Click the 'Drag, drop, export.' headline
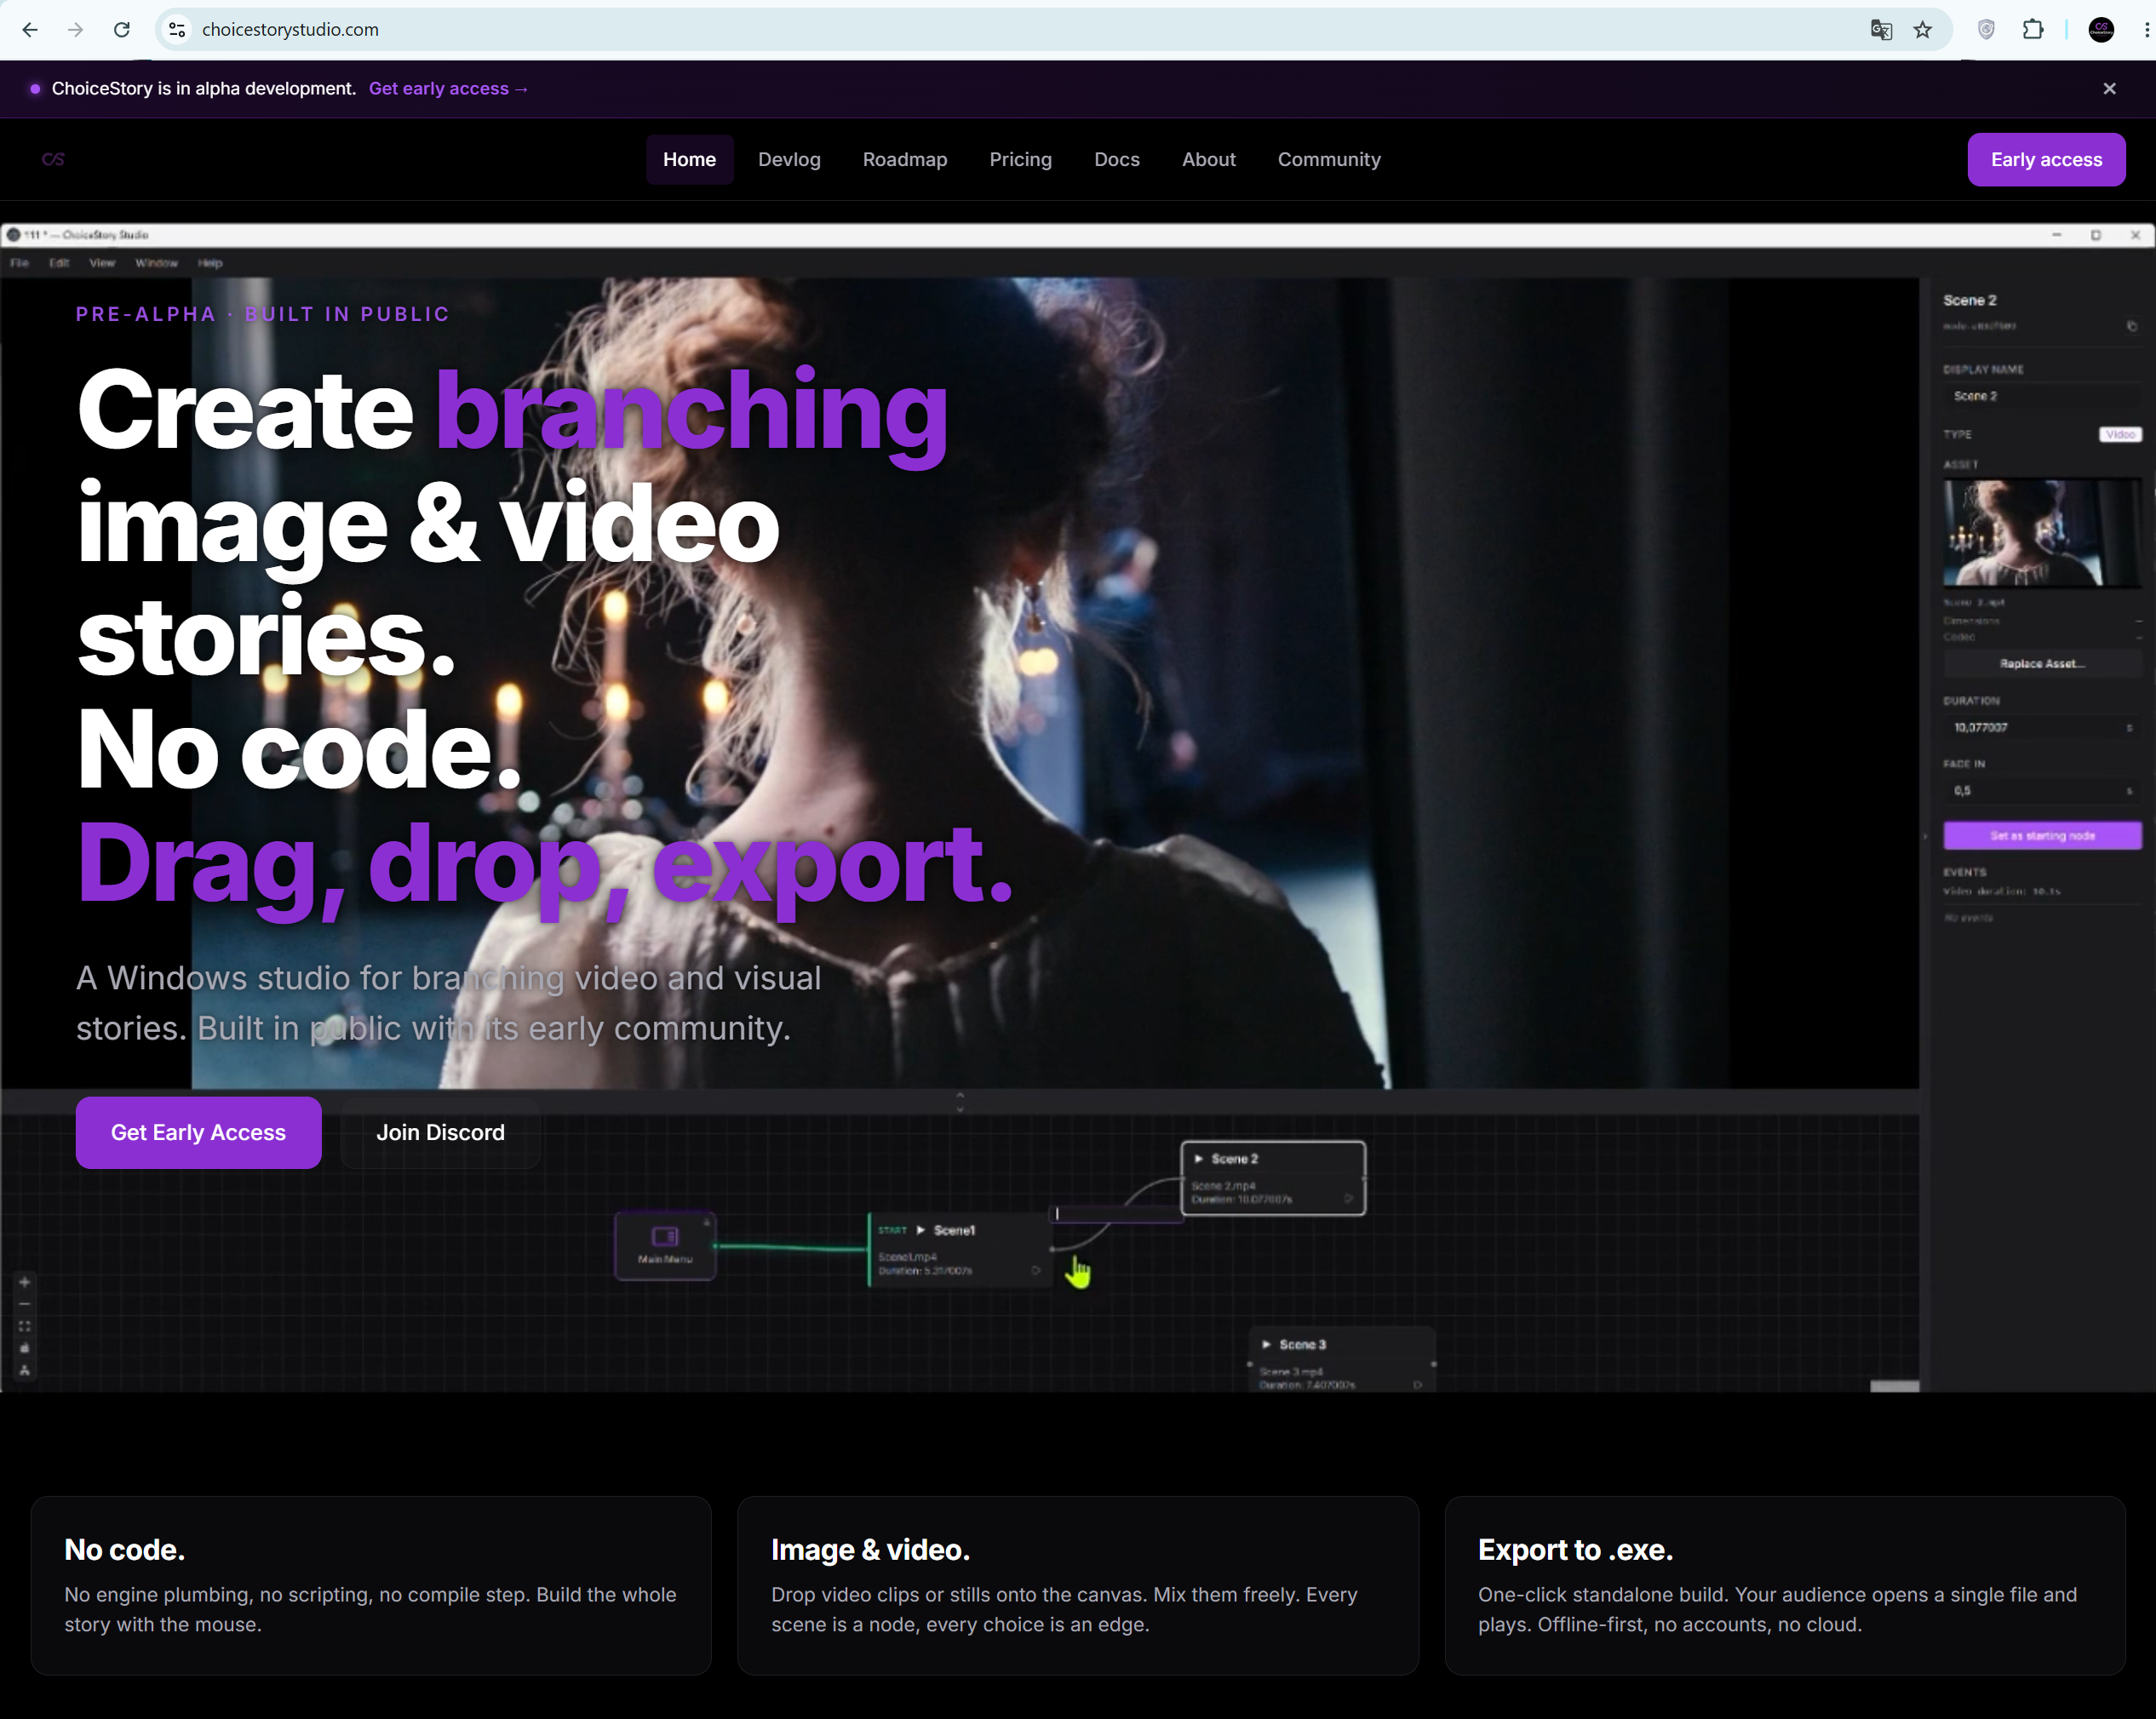2156x1719 pixels. [x=545, y=866]
